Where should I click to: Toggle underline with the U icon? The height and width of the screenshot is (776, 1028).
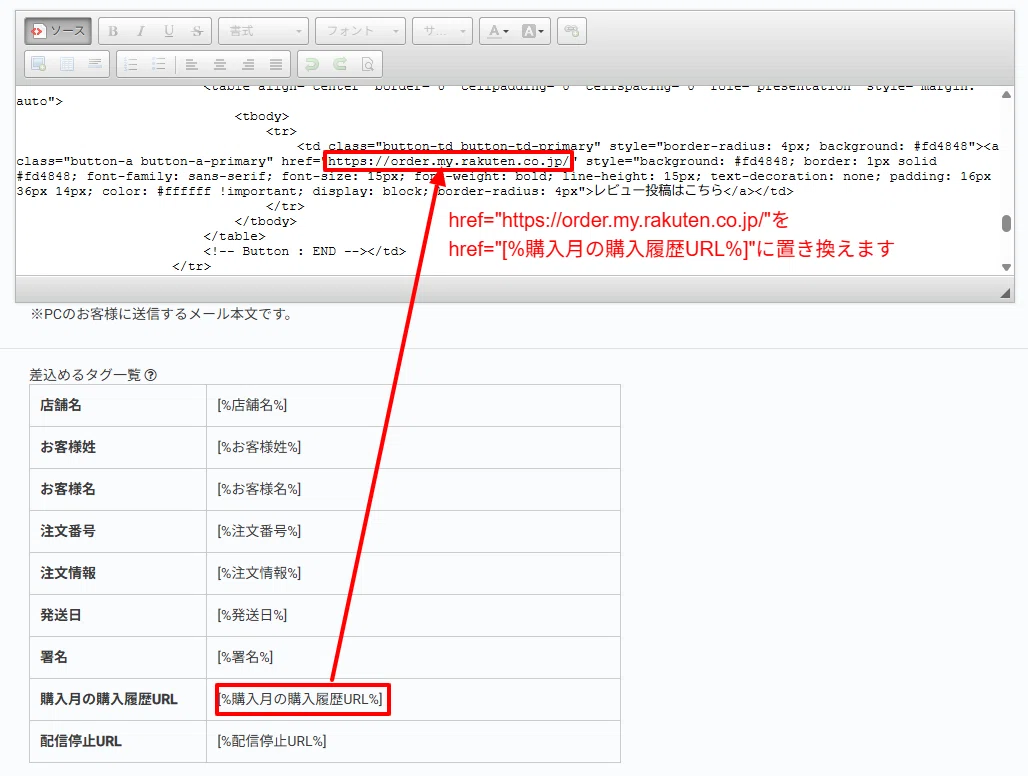pos(169,31)
